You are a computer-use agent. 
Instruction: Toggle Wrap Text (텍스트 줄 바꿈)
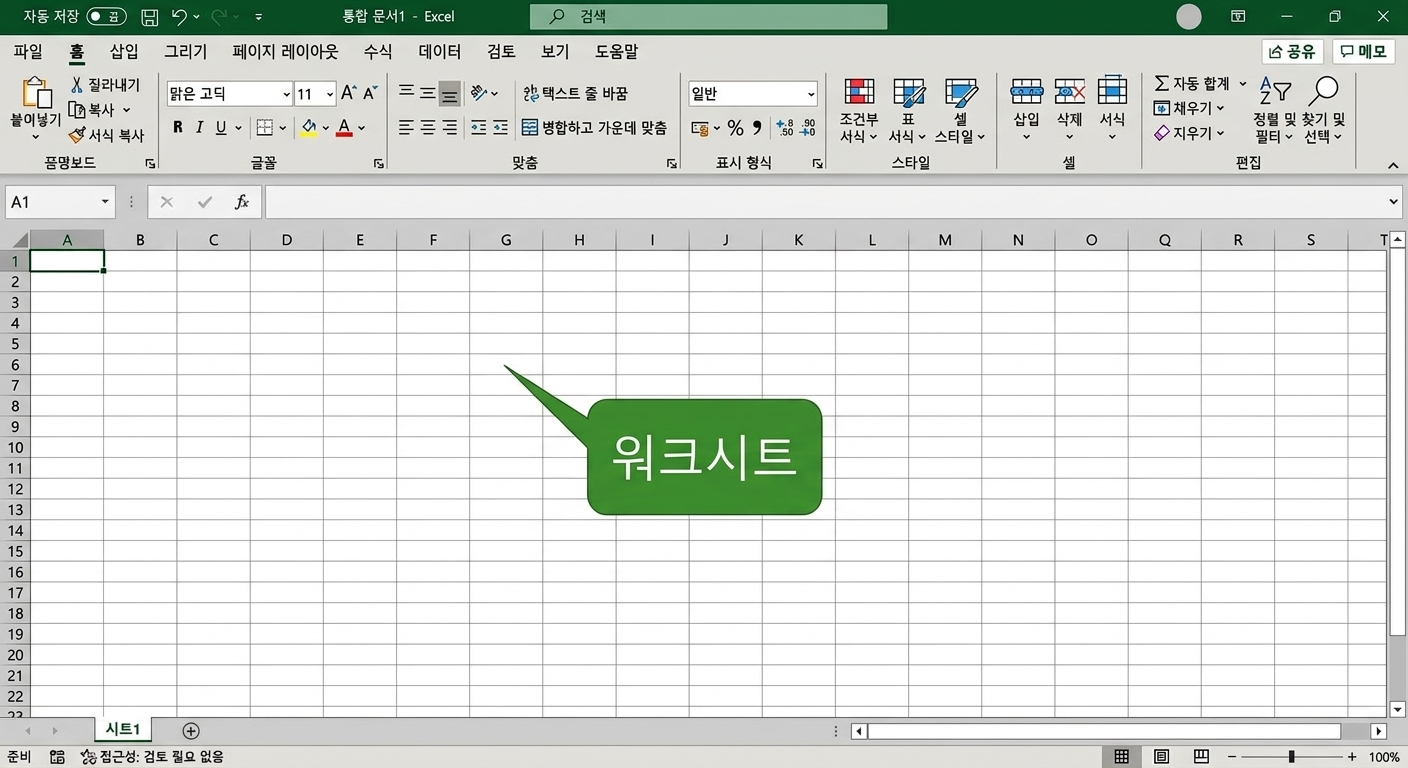[x=576, y=94]
